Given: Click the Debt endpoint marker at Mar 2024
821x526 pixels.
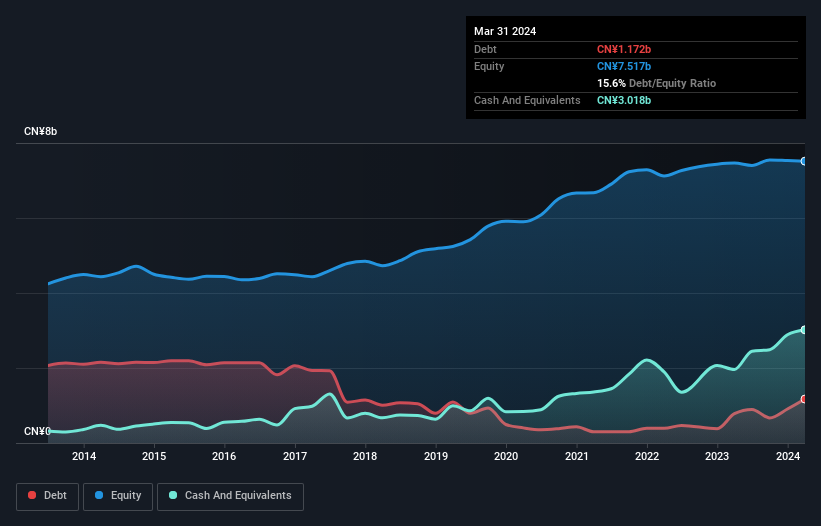Looking at the screenshot, I should point(804,399).
